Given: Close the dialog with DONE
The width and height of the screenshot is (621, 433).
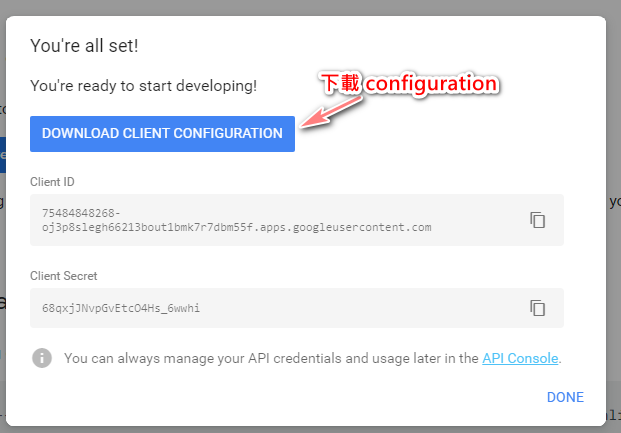Looking at the screenshot, I should click(565, 397).
